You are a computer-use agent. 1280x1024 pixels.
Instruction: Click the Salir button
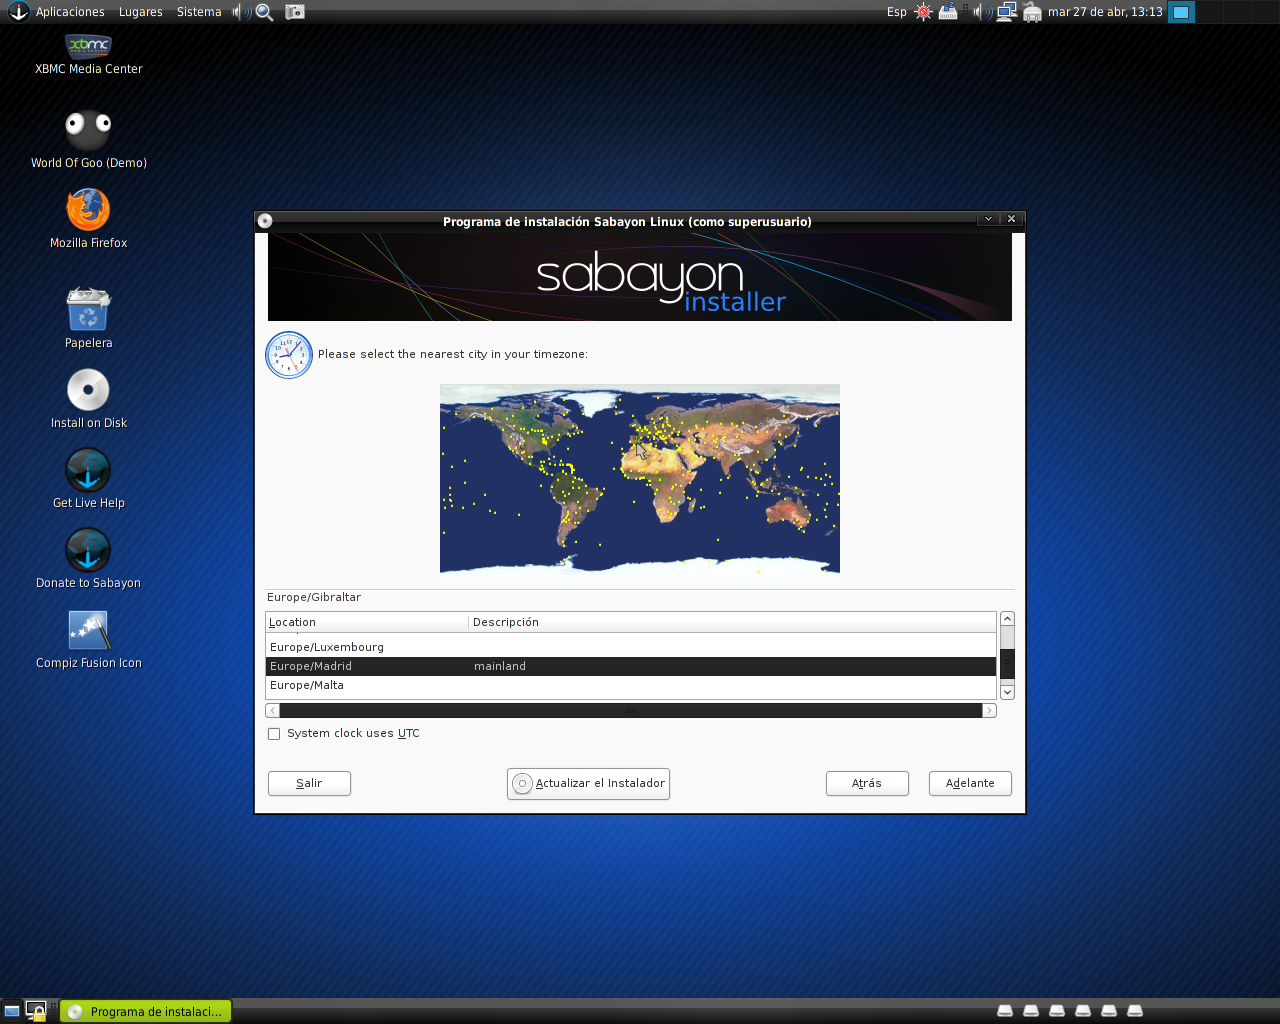click(x=309, y=783)
